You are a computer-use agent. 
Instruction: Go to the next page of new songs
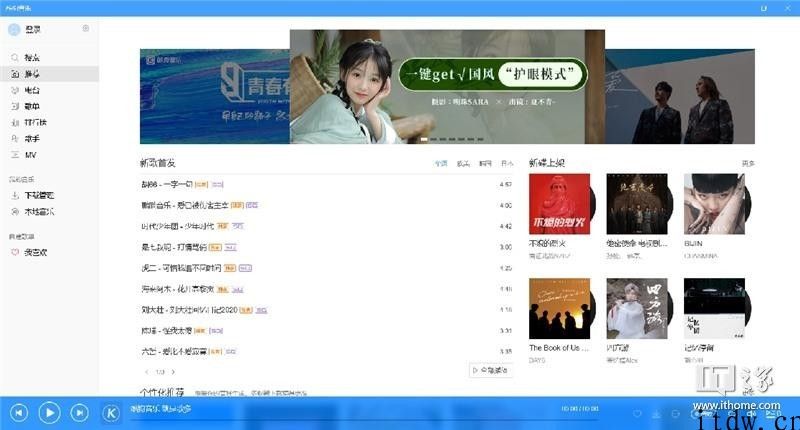[173, 372]
